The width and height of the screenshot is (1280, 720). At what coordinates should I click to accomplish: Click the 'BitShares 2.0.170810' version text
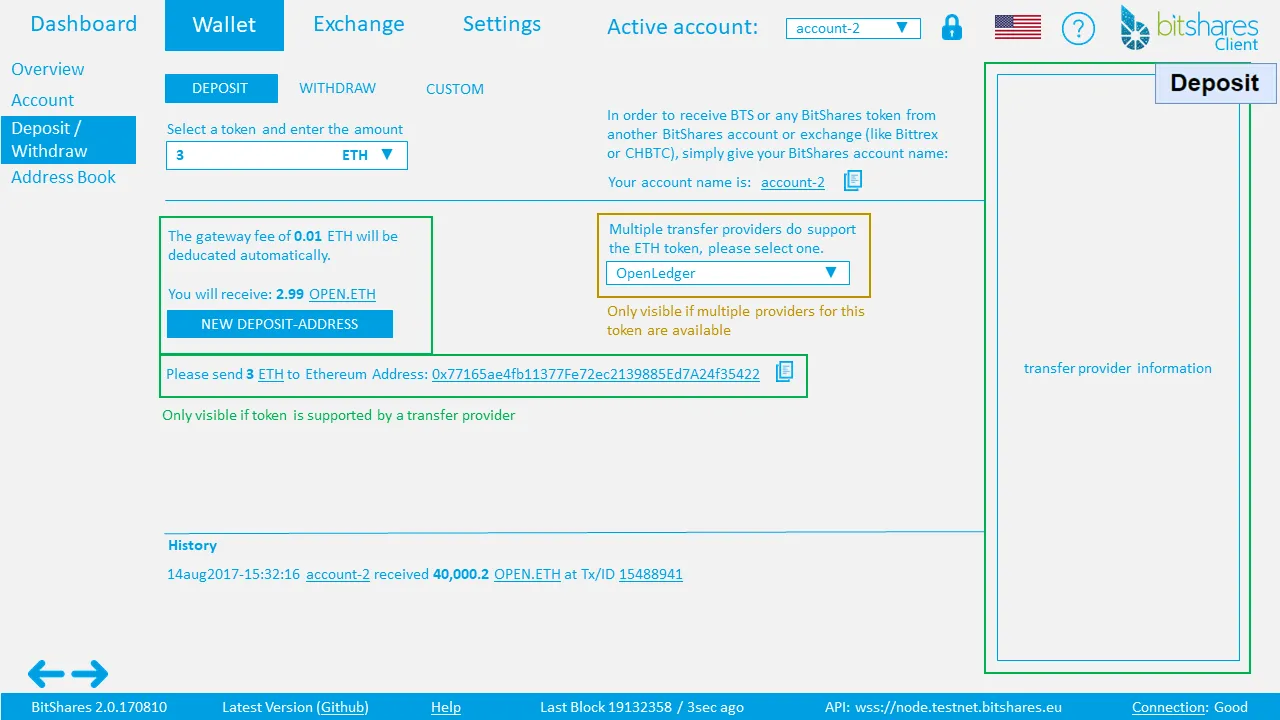click(99, 707)
